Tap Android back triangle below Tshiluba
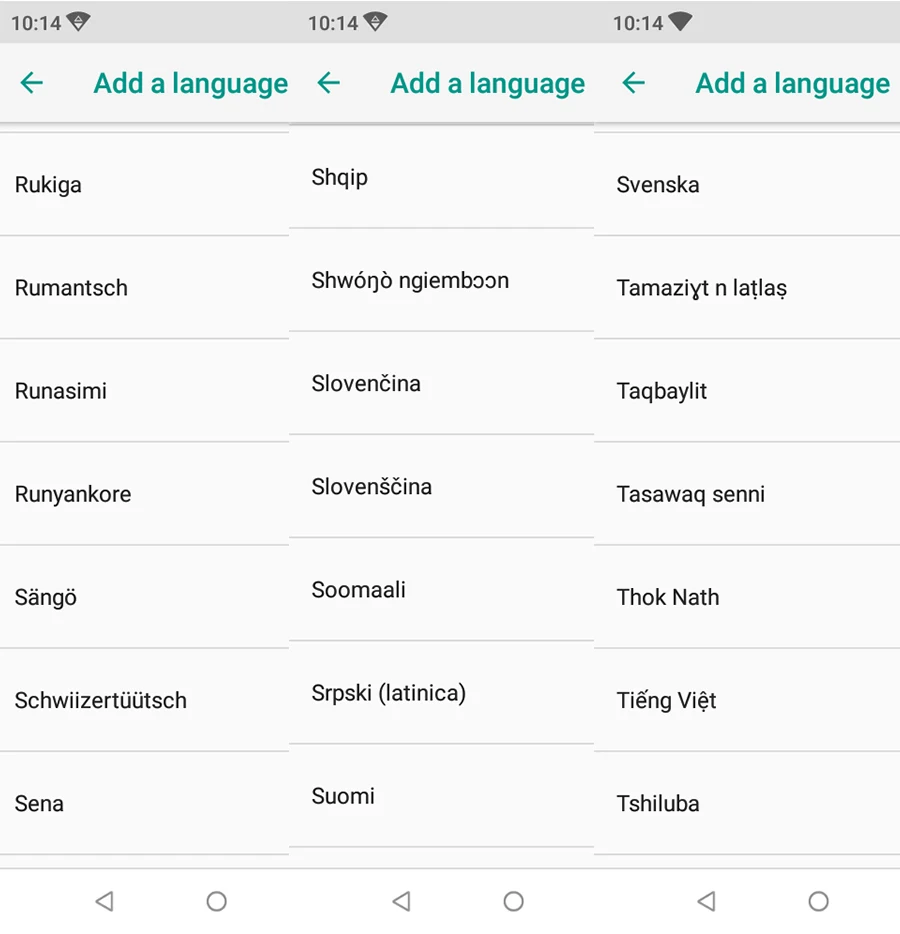 707,901
